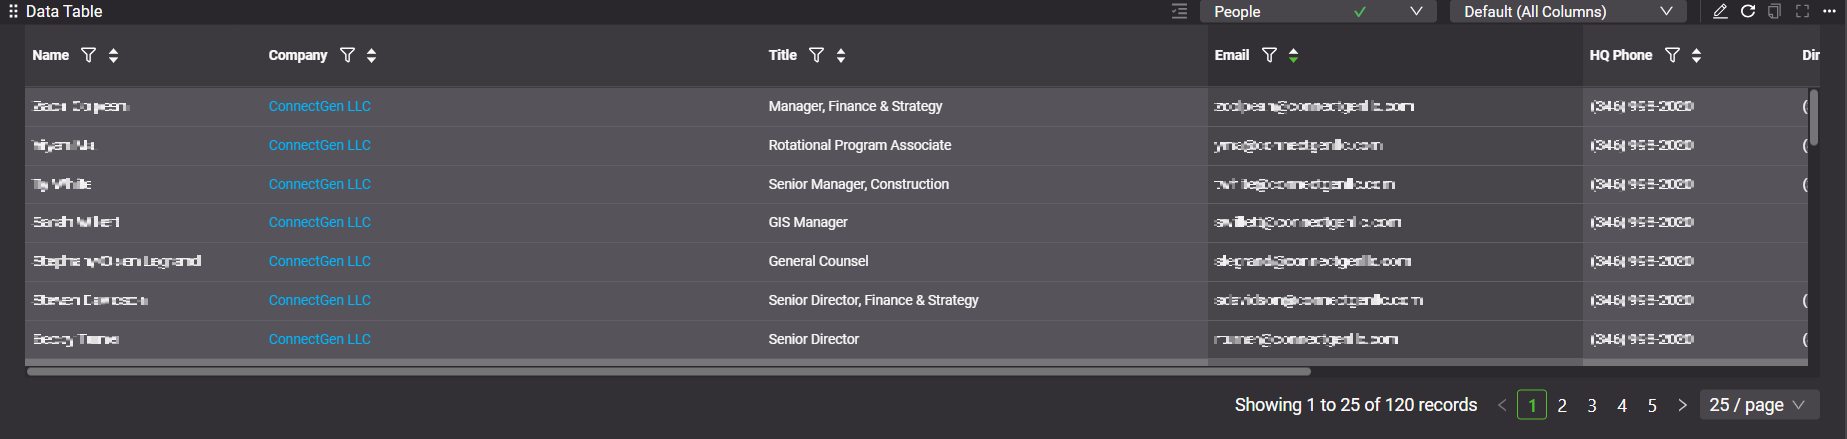Click the Email column filter icon

(1269, 55)
